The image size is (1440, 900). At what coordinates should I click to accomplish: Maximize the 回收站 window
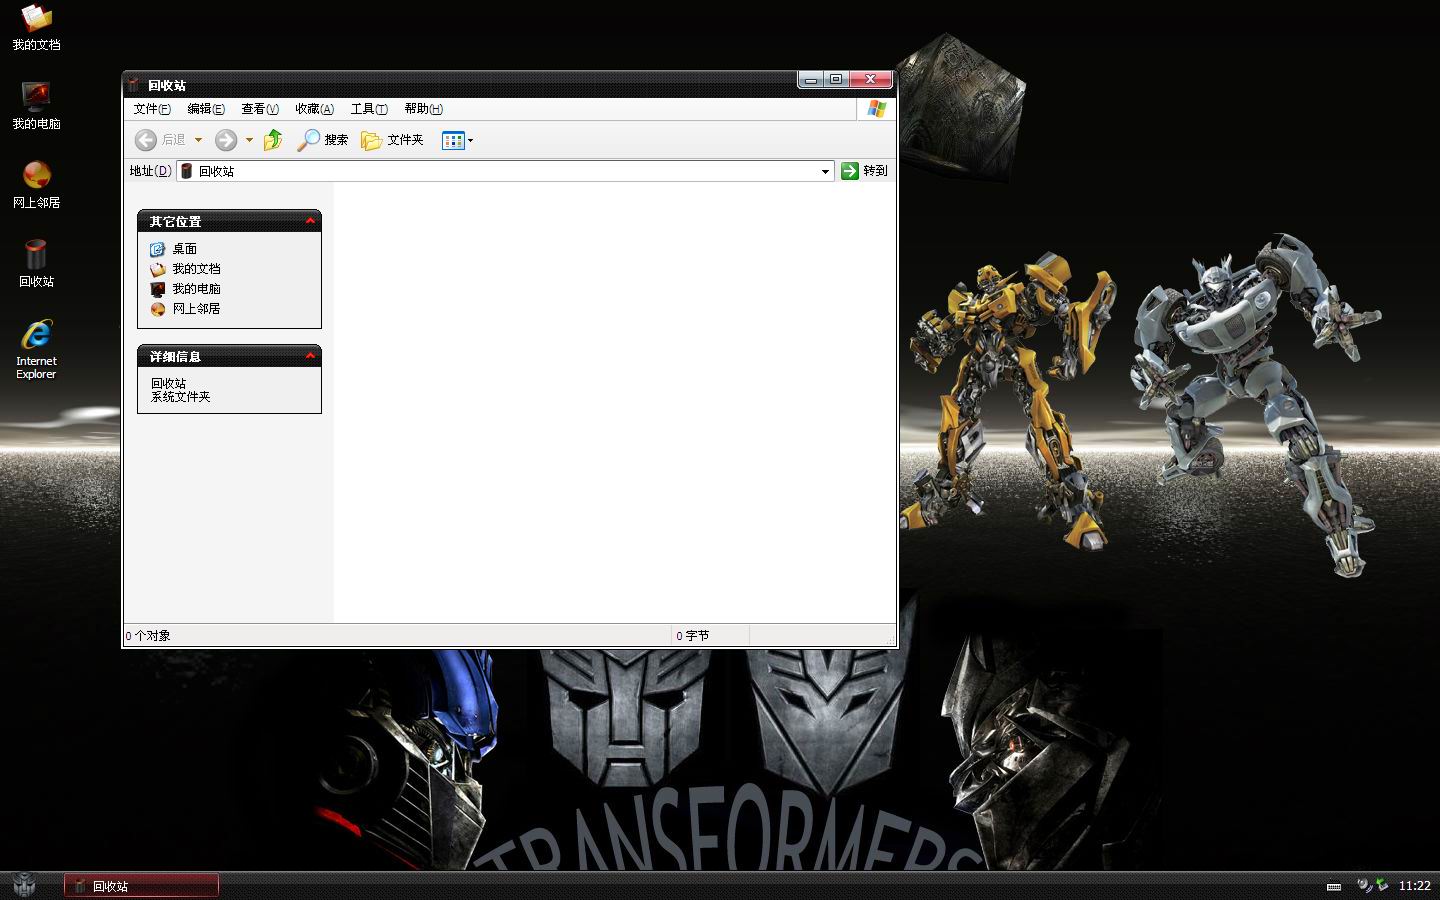pyautogui.click(x=836, y=80)
